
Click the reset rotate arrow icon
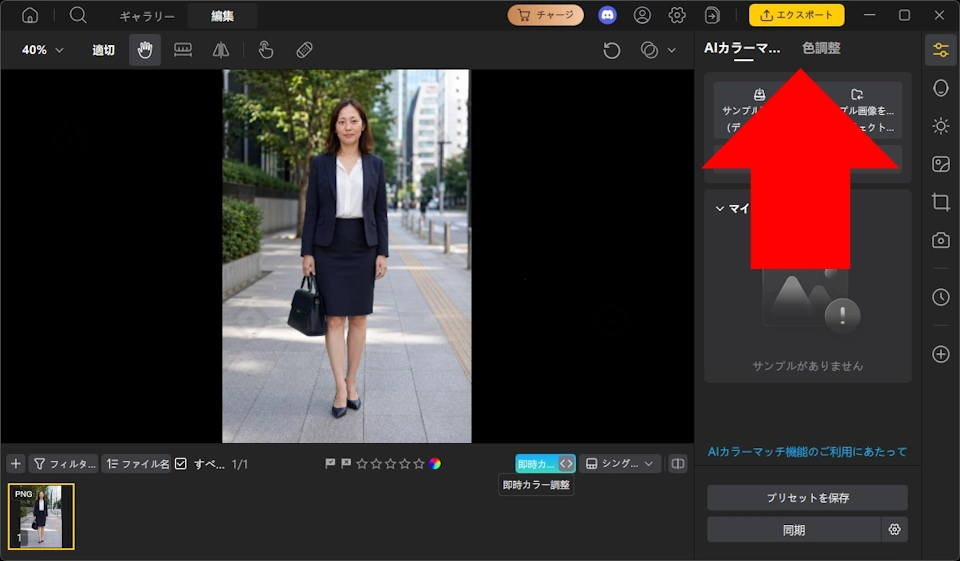pyautogui.click(x=612, y=50)
